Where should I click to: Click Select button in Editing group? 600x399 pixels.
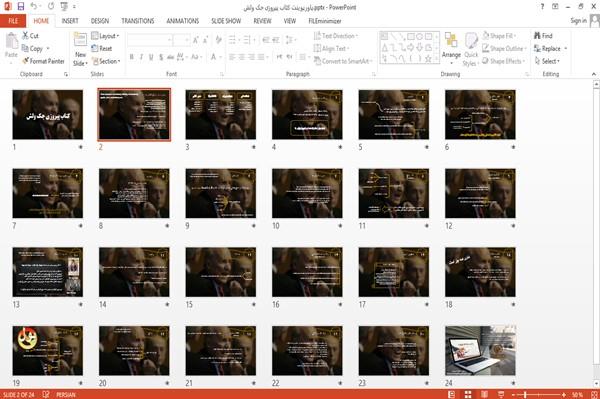pyautogui.click(x=547, y=61)
